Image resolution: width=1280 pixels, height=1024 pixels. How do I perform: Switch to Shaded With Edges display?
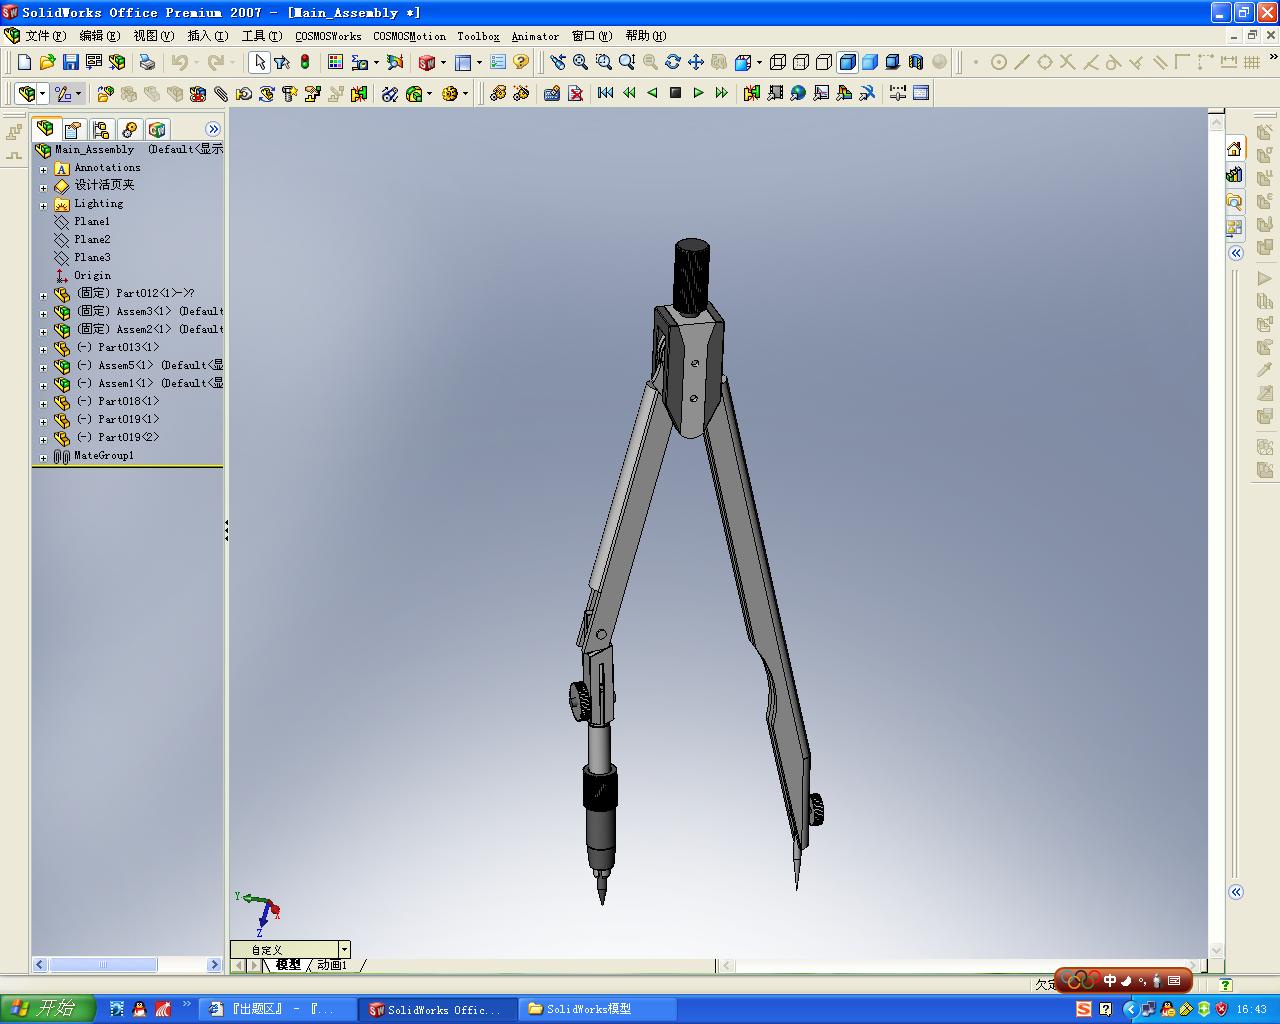[x=847, y=62]
